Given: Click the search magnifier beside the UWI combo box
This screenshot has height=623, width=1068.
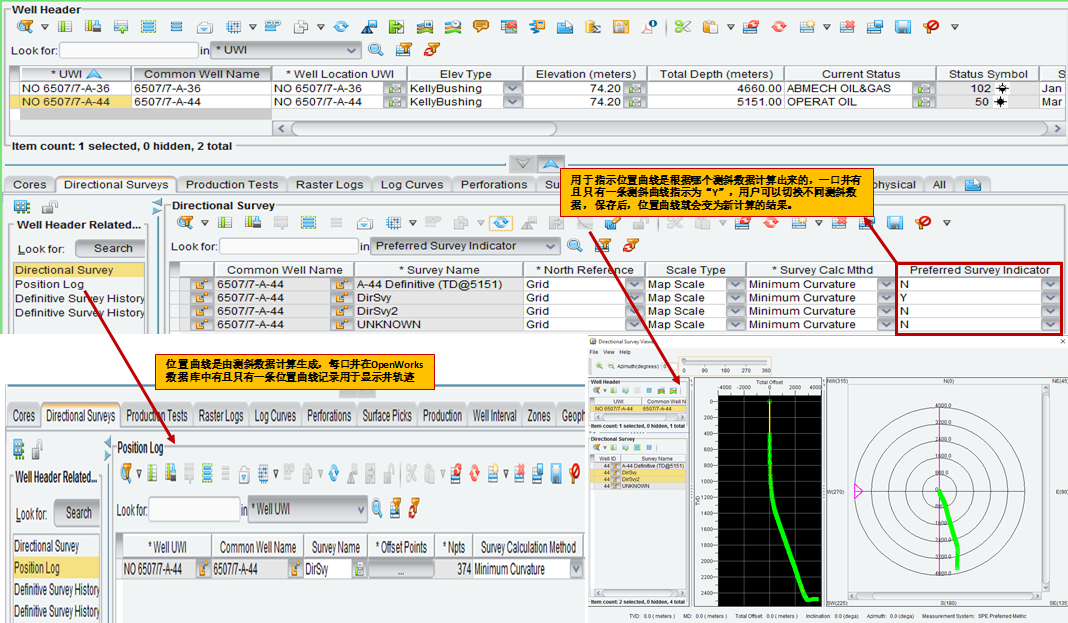Looking at the screenshot, I should click(376, 49).
